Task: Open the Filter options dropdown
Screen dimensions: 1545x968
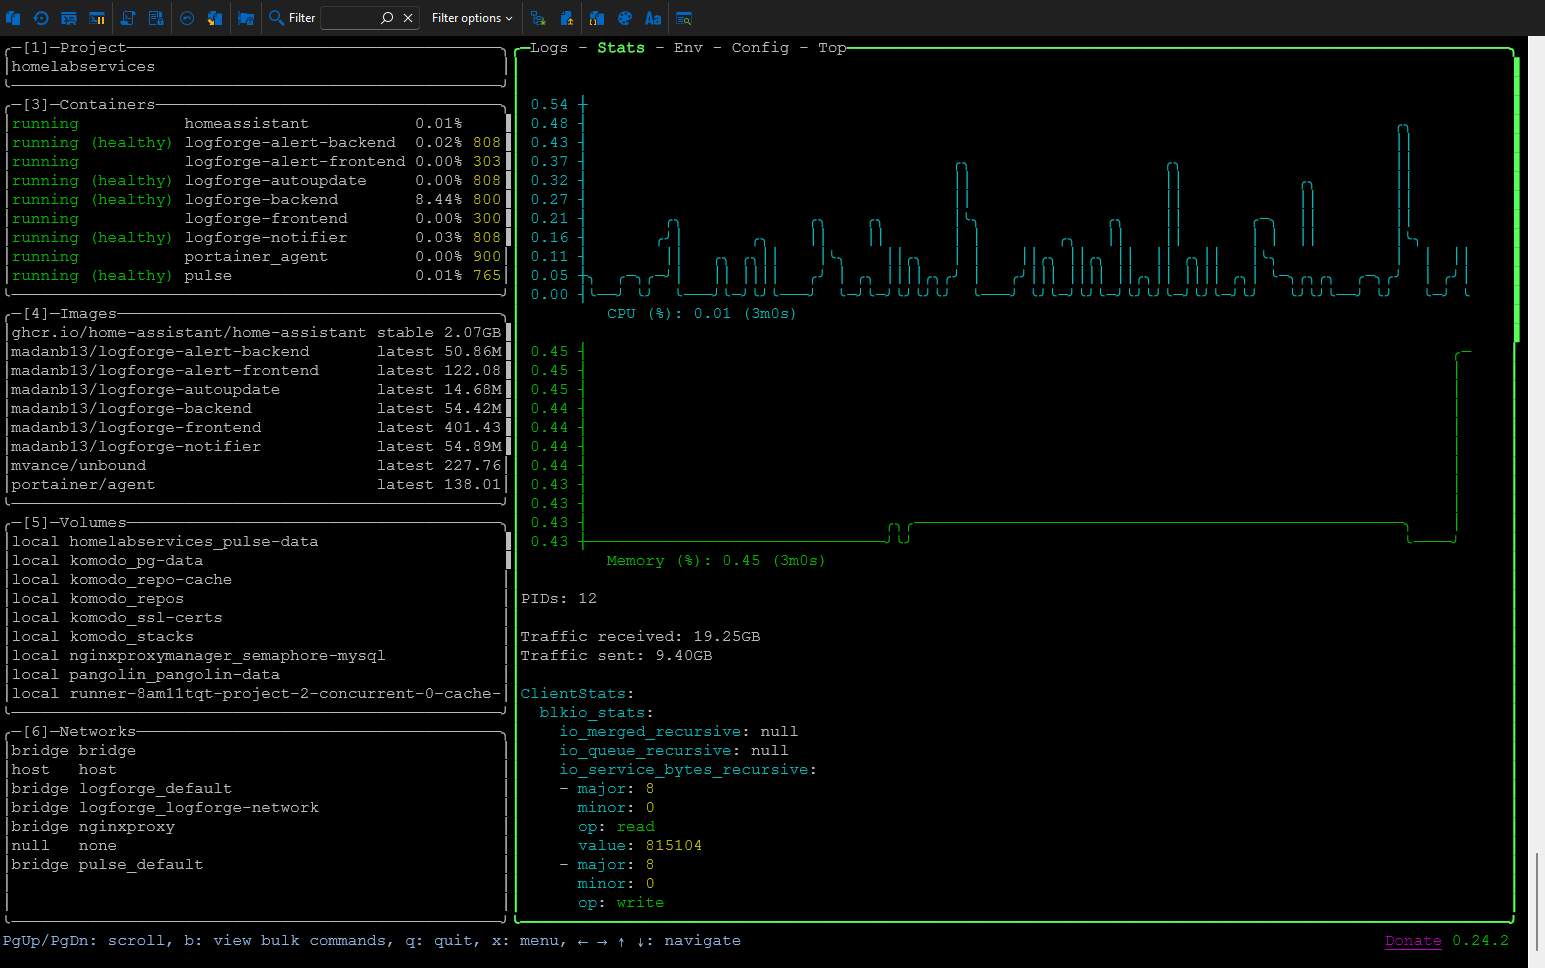Action: click(x=471, y=17)
